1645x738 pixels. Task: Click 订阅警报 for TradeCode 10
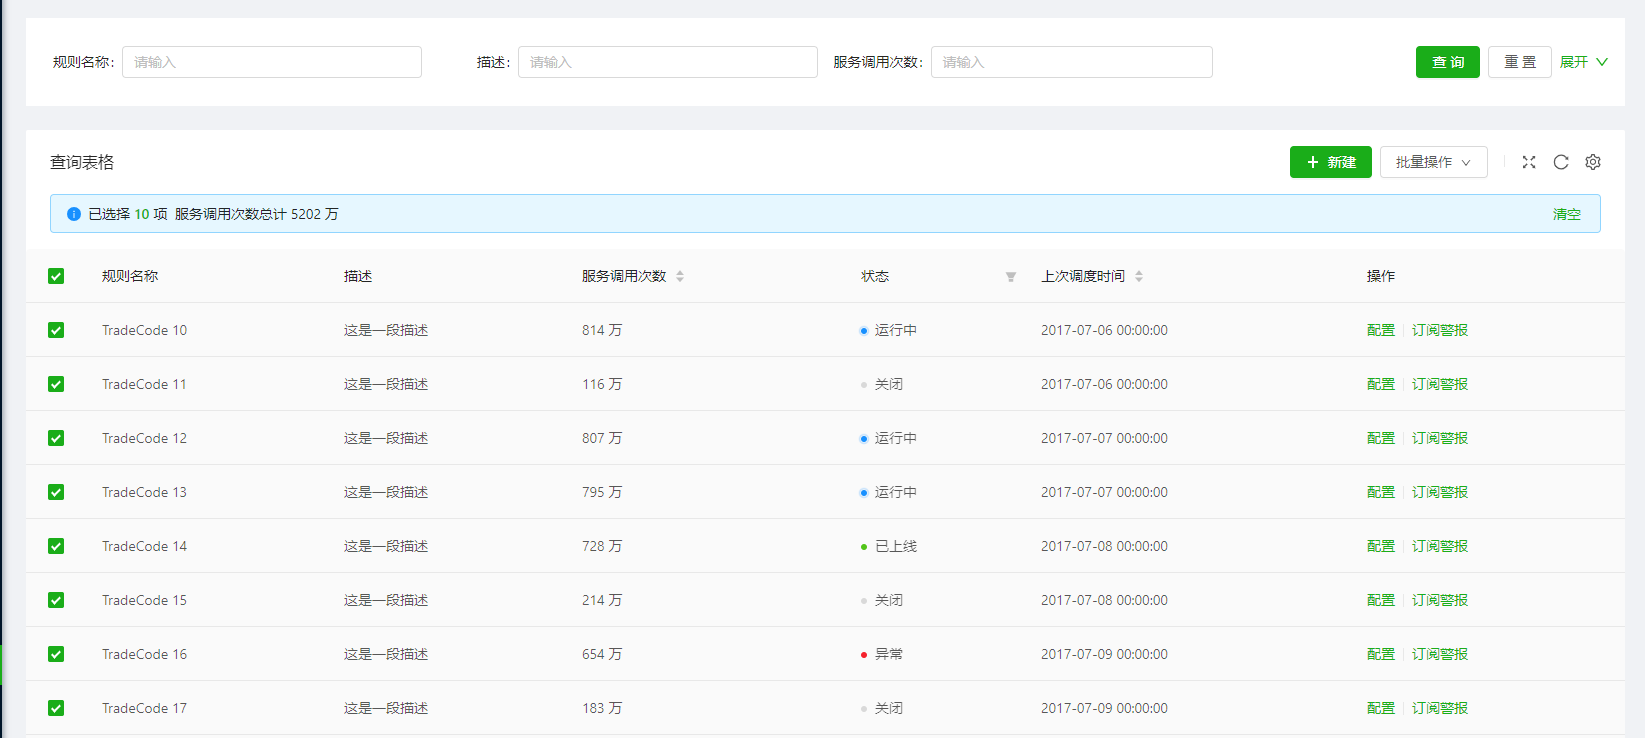tap(1440, 330)
